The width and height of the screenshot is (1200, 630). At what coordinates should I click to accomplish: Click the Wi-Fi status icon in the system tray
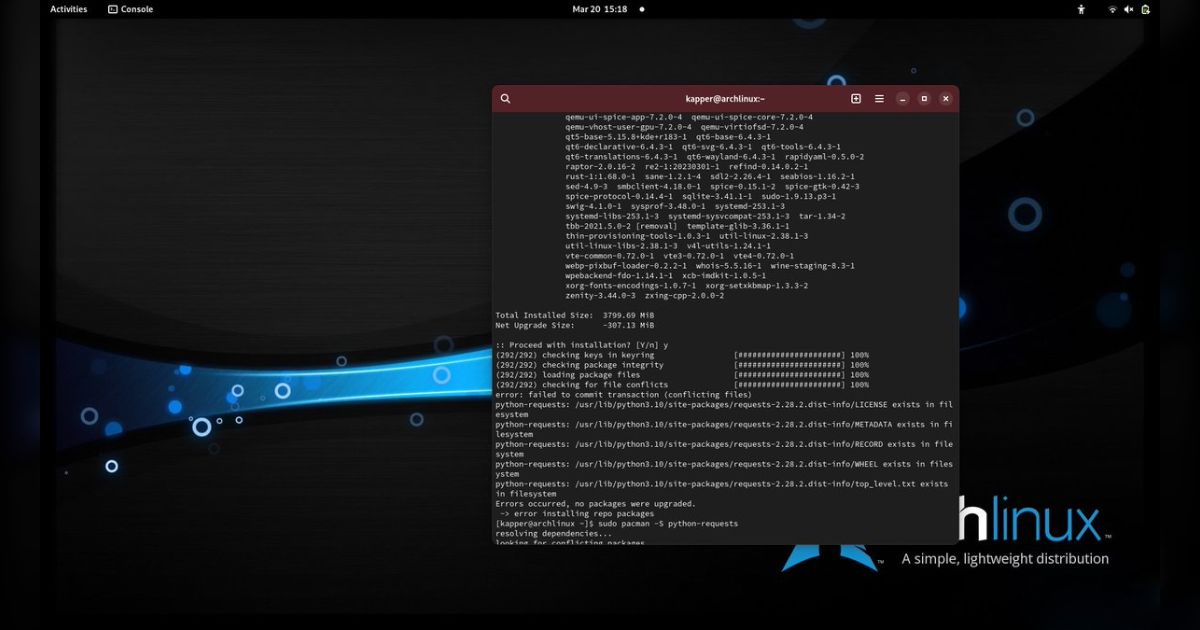click(1112, 9)
